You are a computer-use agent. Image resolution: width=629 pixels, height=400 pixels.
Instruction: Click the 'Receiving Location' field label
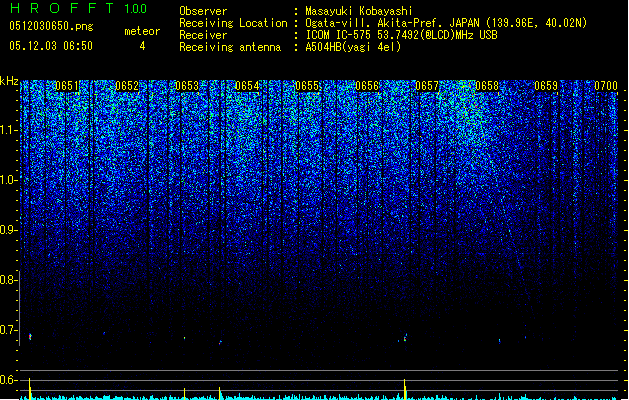click(x=233, y=23)
